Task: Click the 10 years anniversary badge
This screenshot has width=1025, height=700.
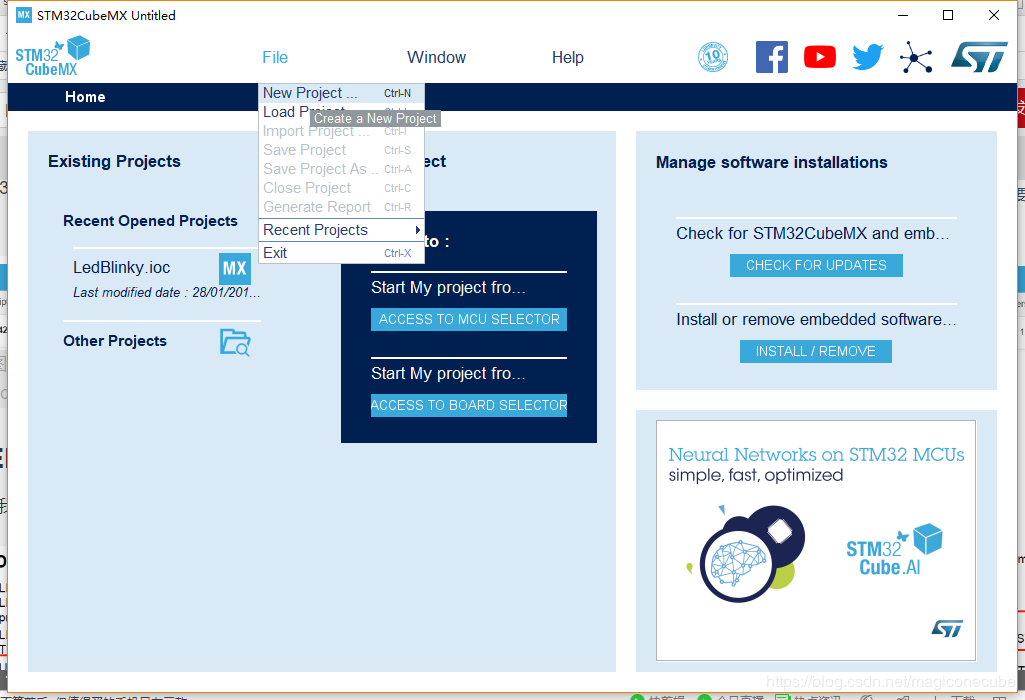Action: [x=713, y=57]
